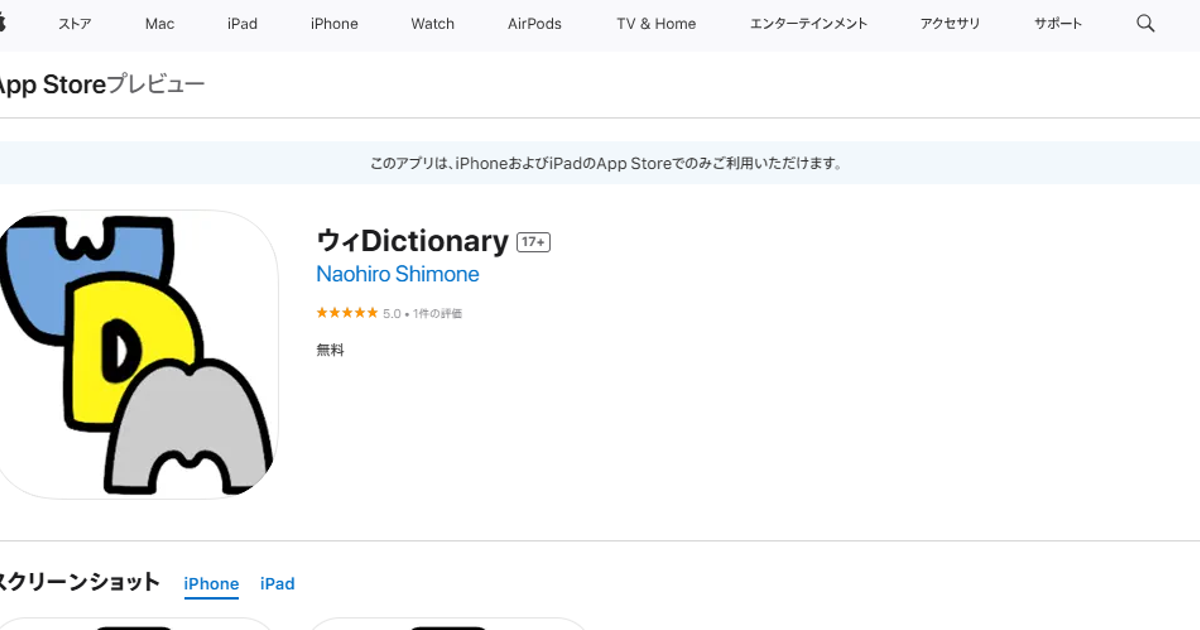This screenshot has height=630, width=1200.
Task: Open the TV & Home menu
Action: pyautogui.click(x=656, y=24)
